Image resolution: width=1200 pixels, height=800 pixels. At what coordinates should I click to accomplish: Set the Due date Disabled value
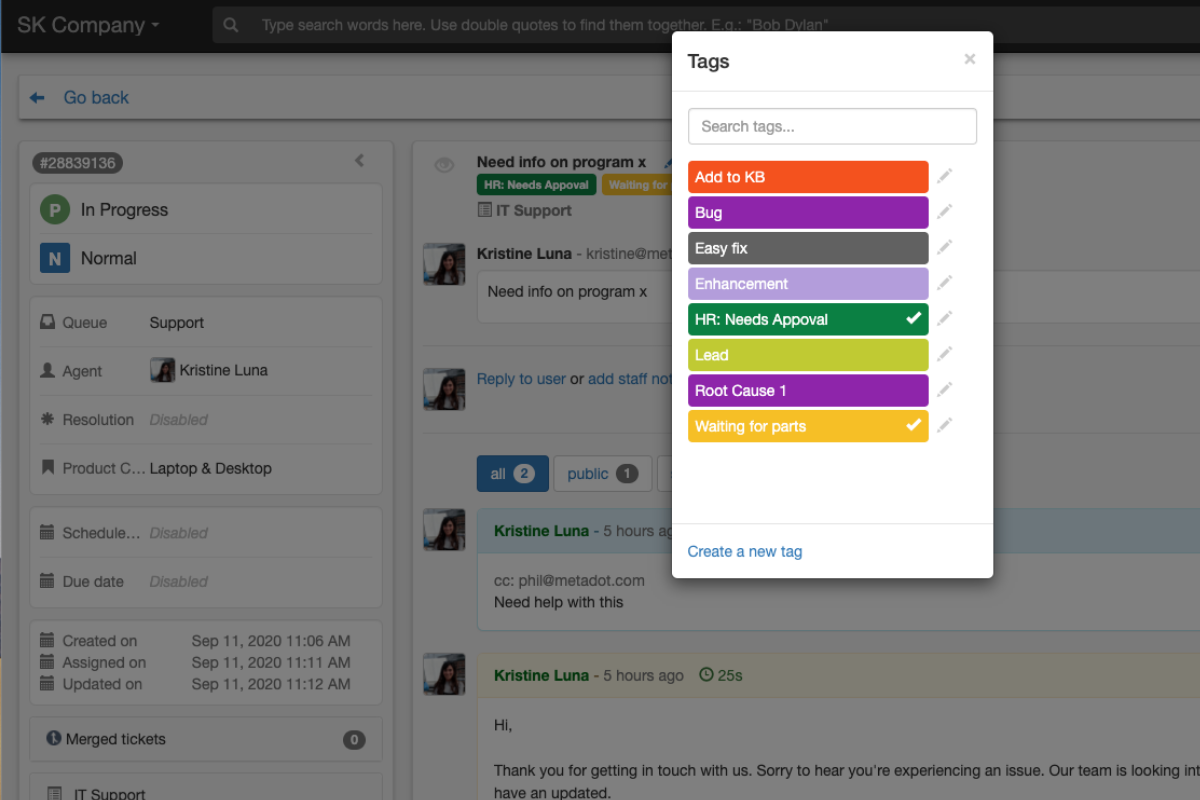(179, 581)
